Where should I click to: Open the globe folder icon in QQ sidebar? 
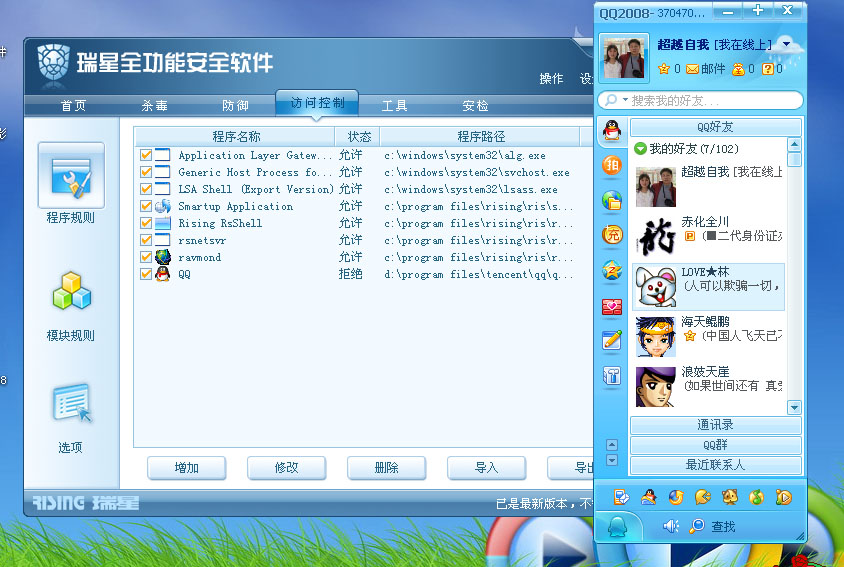click(x=612, y=200)
